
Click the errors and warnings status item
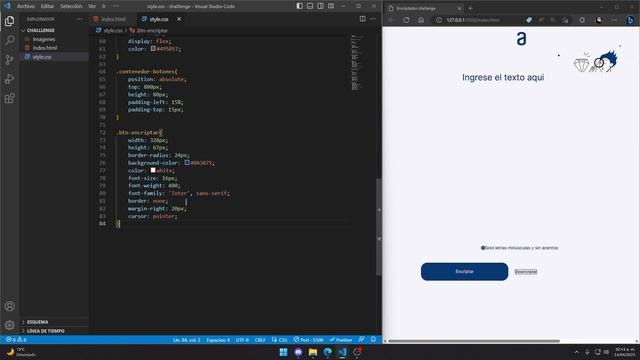click(x=16, y=340)
